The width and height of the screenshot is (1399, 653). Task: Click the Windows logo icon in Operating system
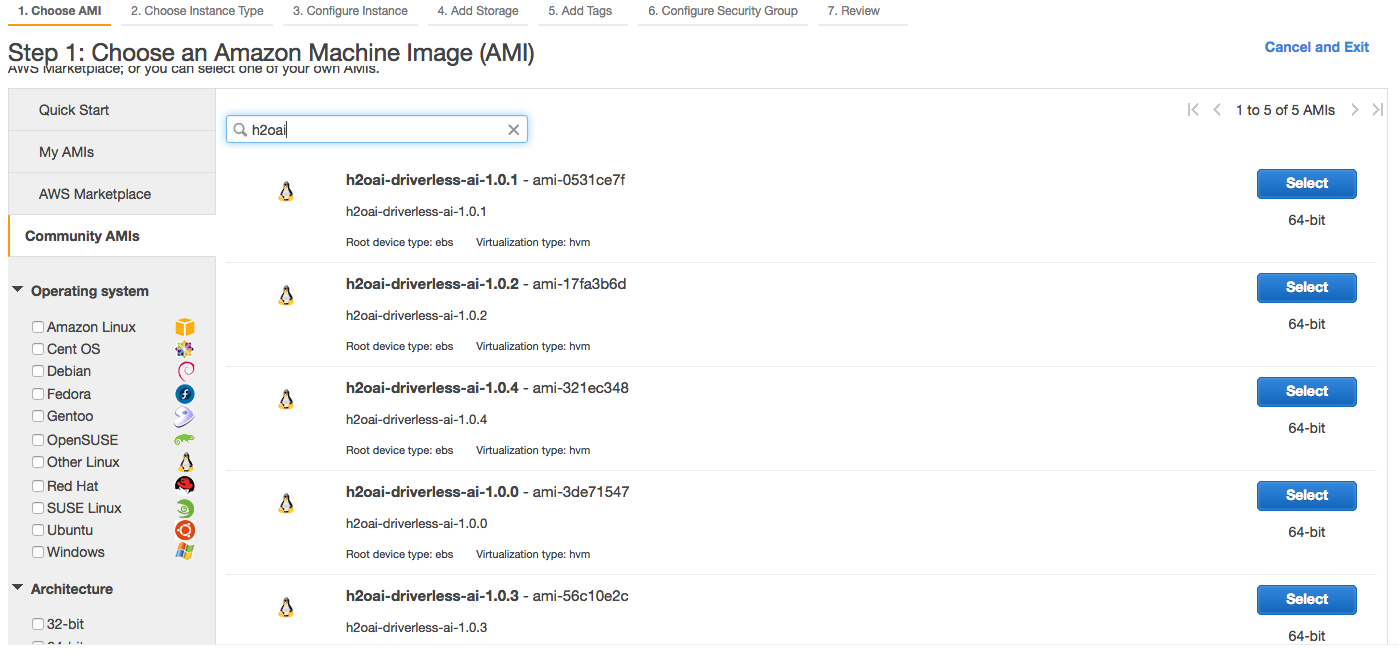(x=184, y=551)
